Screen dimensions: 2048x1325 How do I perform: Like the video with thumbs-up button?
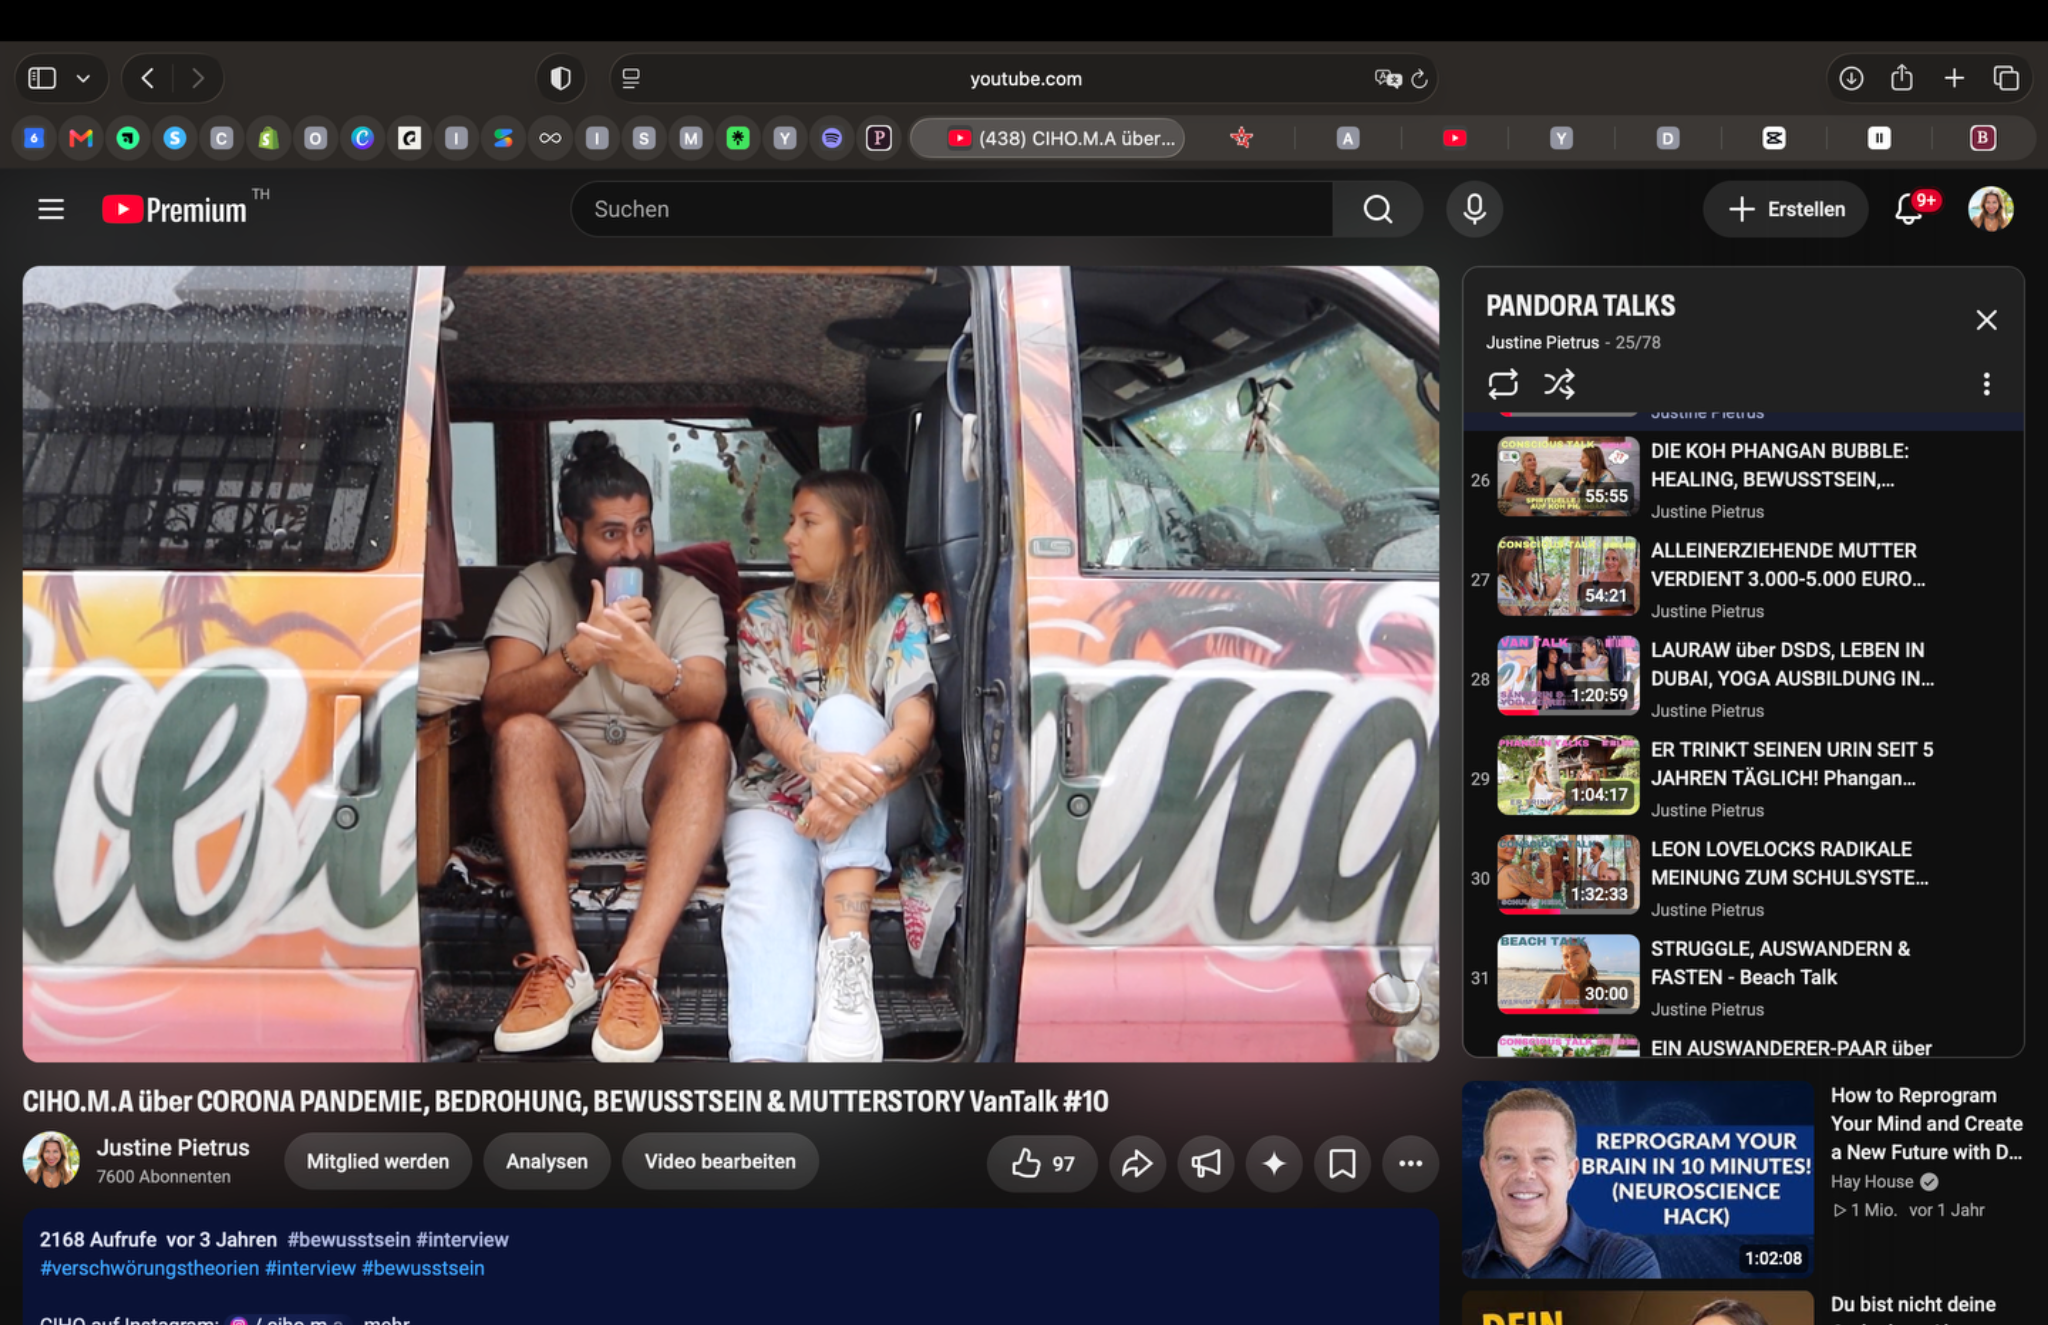[1042, 1163]
